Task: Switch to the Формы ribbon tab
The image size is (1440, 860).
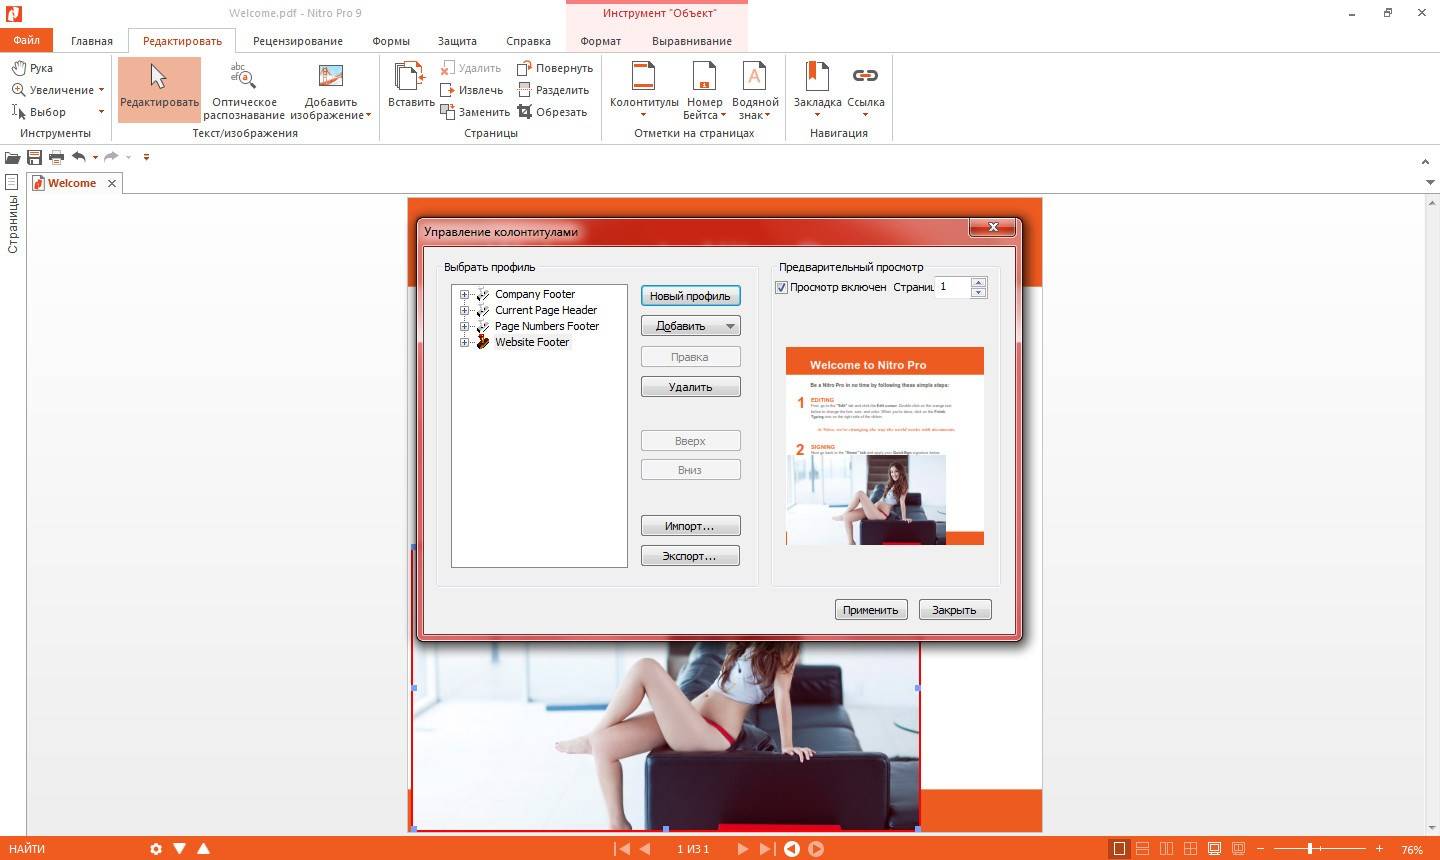Action: click(x=390, y=41)
